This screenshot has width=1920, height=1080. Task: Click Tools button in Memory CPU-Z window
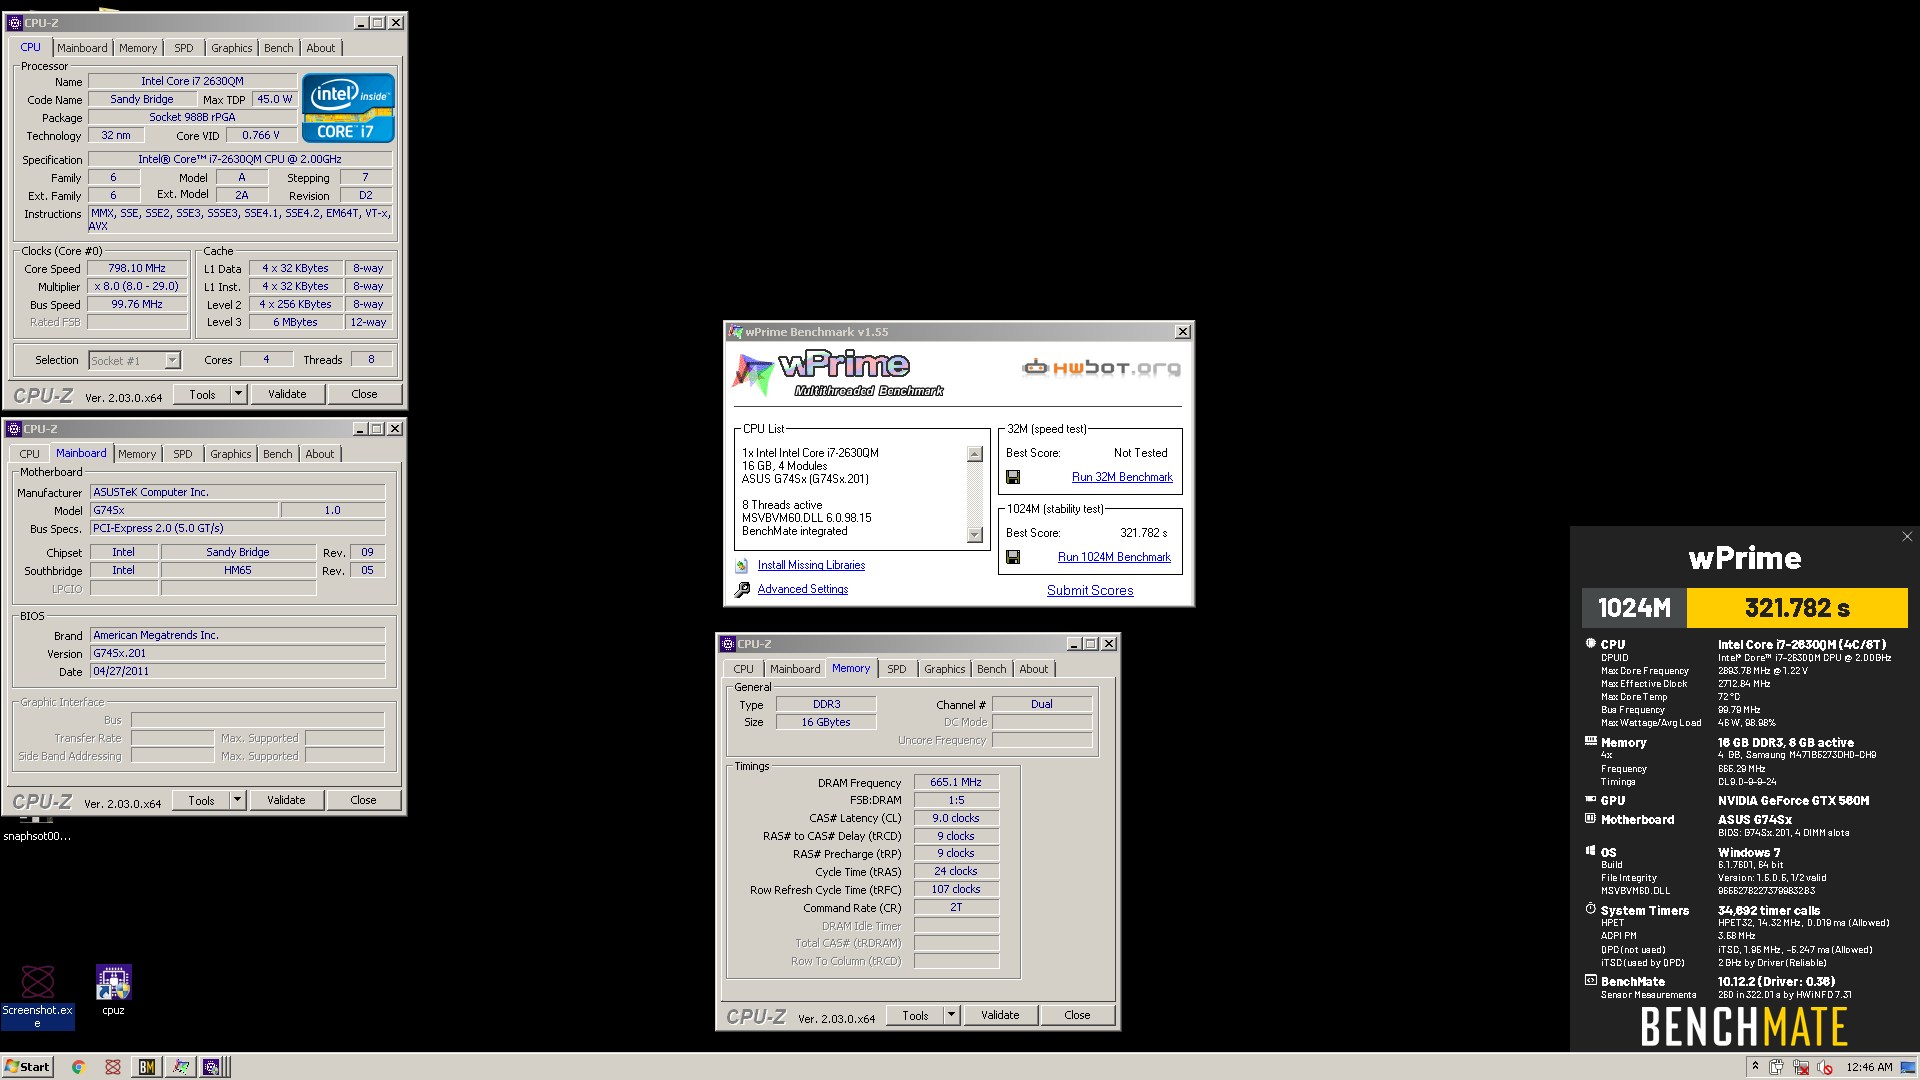pos(915,1015)
